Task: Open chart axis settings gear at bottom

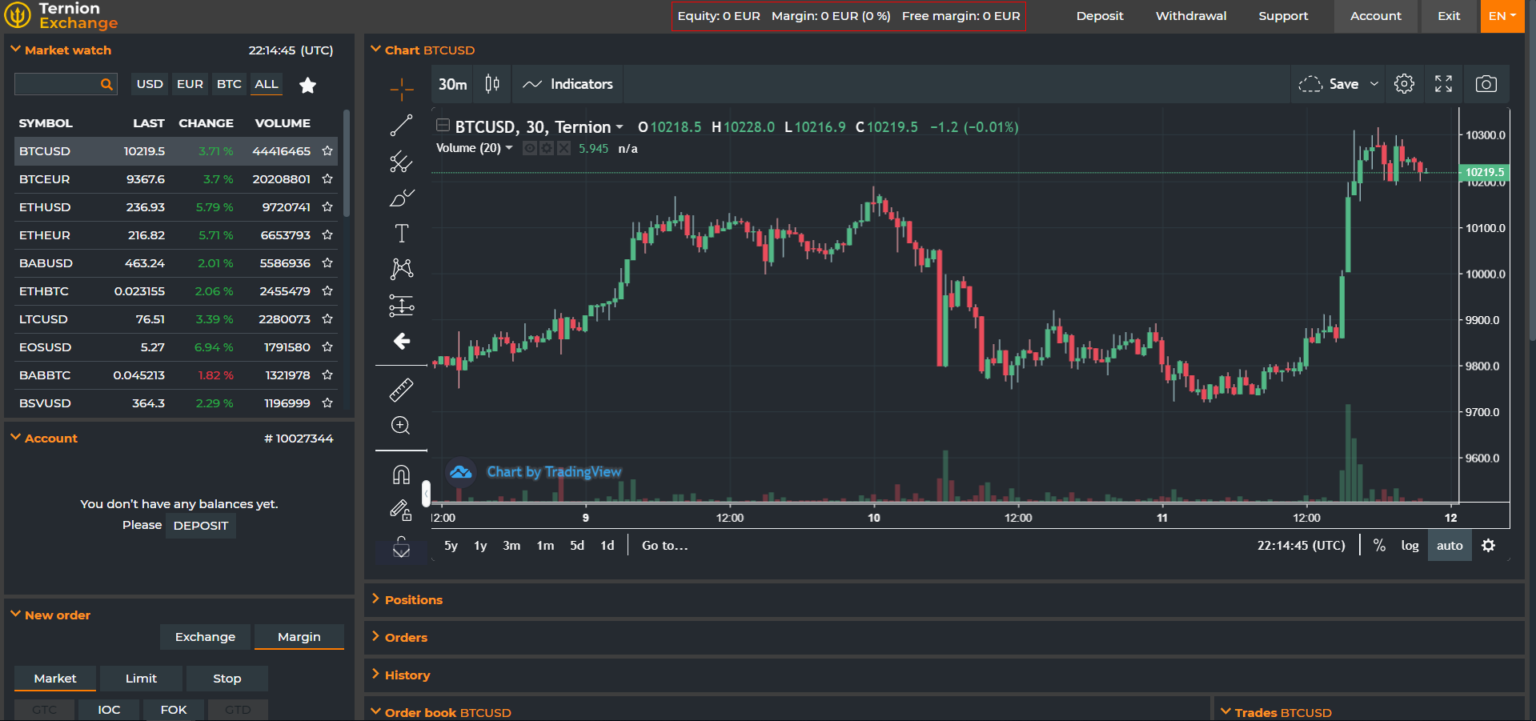Action: tap(1488, 545)
